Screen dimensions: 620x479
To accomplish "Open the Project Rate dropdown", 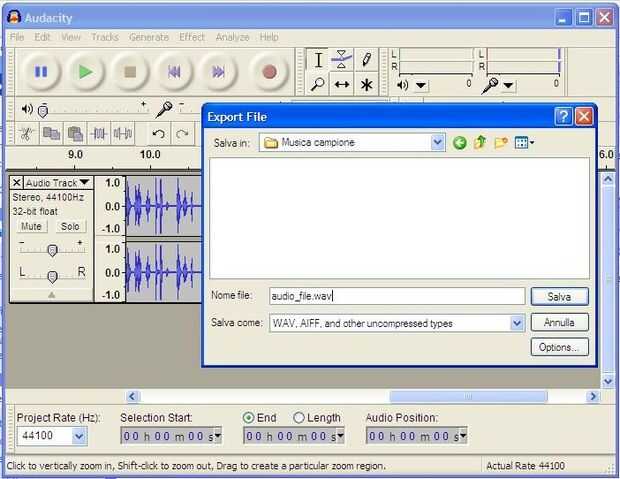I will point(79,436).
